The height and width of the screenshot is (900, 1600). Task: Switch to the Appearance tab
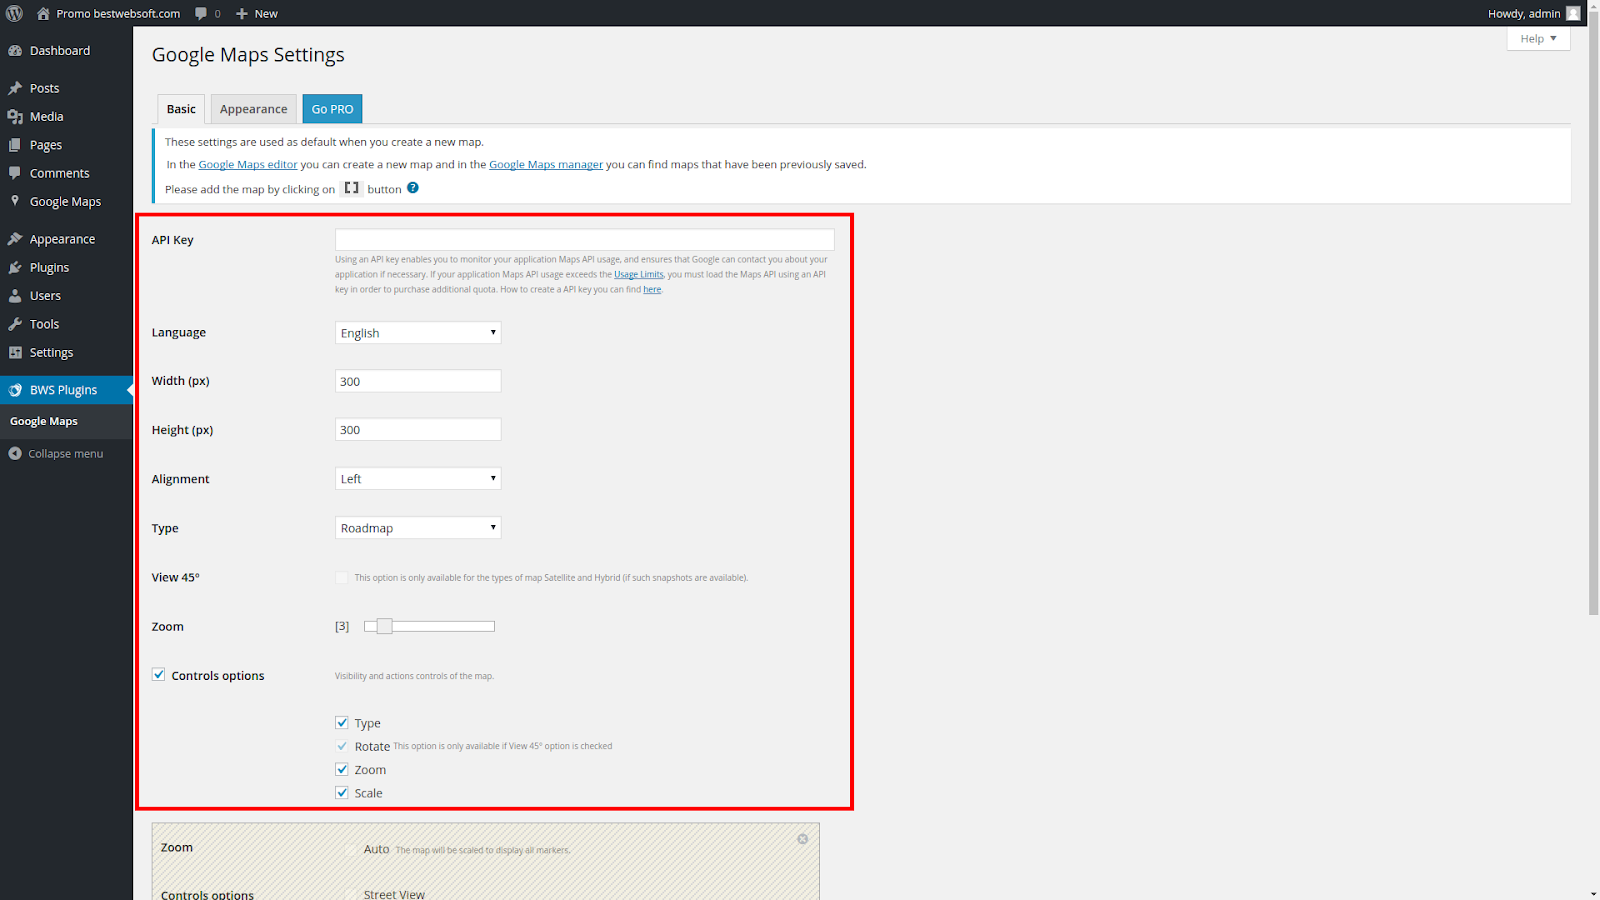click(253, 109)
